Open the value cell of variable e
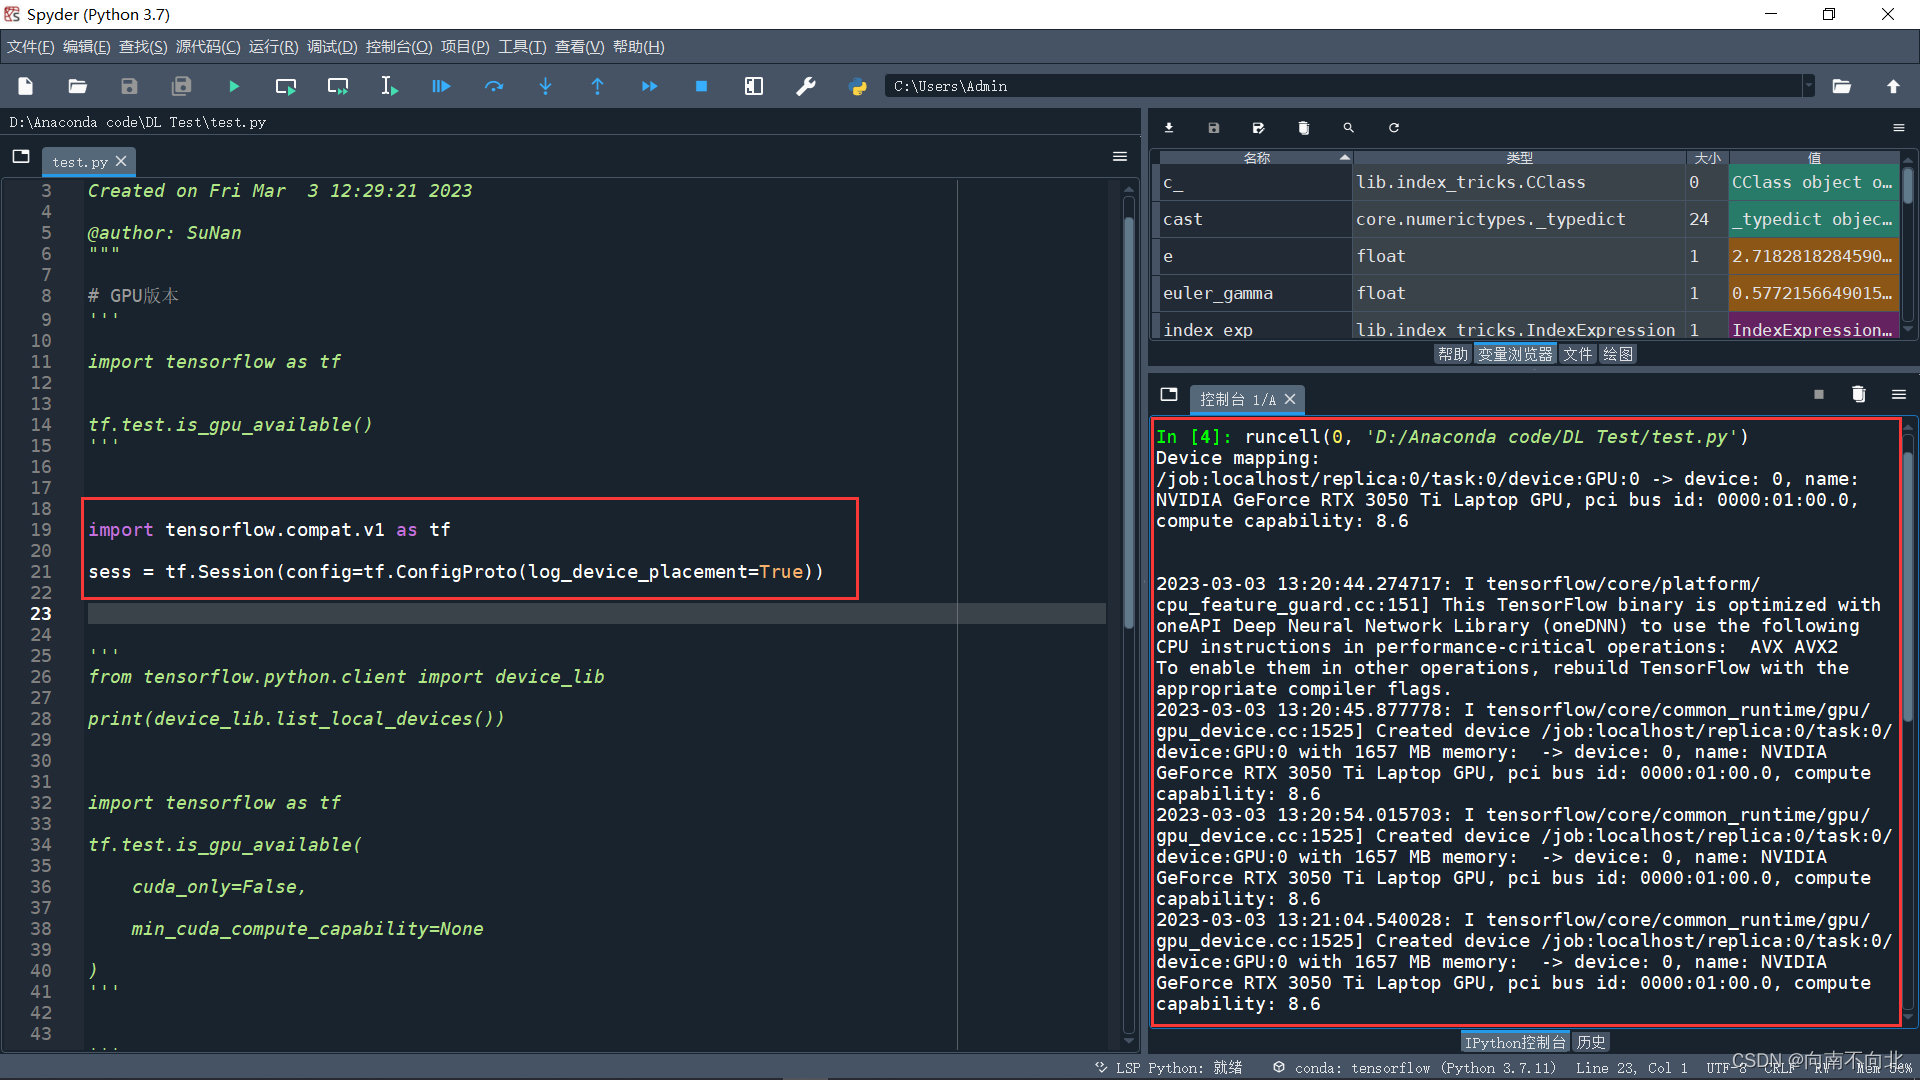 coord(1814,256)
